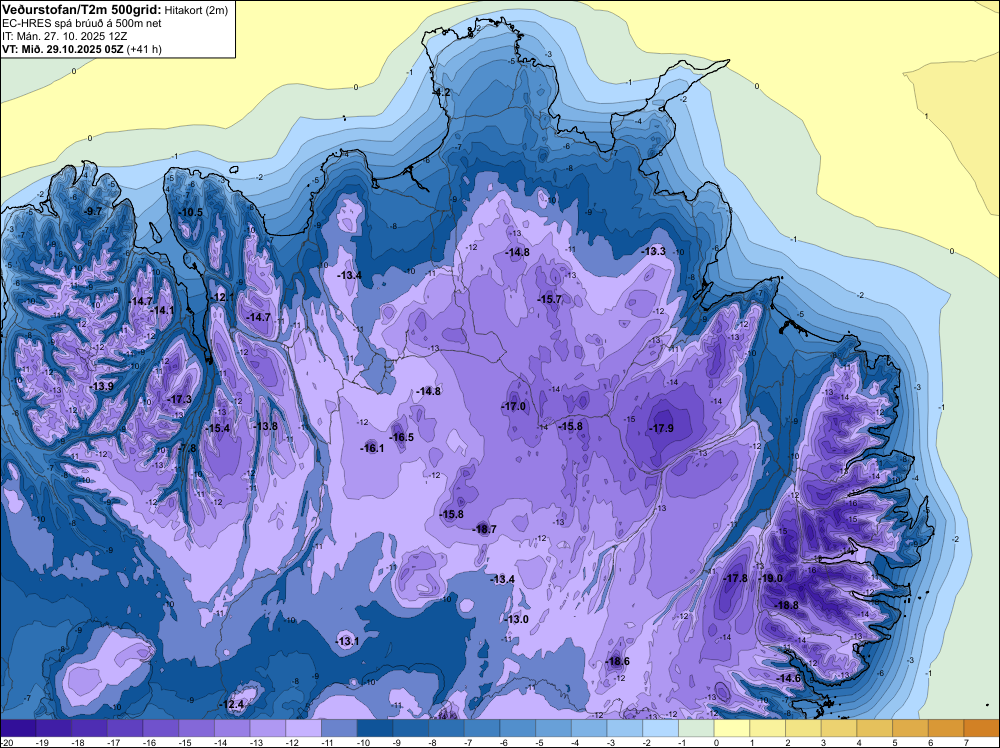The image size is (1000, 748).
Task: Click the temperature value -18.8
Action: pos(786,605)
